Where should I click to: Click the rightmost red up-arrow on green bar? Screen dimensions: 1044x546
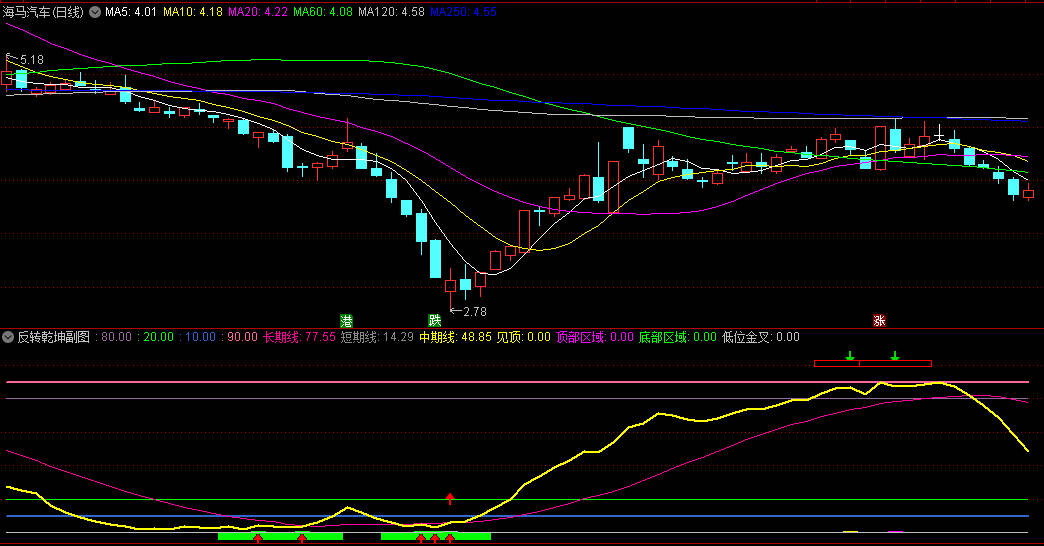click(x=450, y=539)
